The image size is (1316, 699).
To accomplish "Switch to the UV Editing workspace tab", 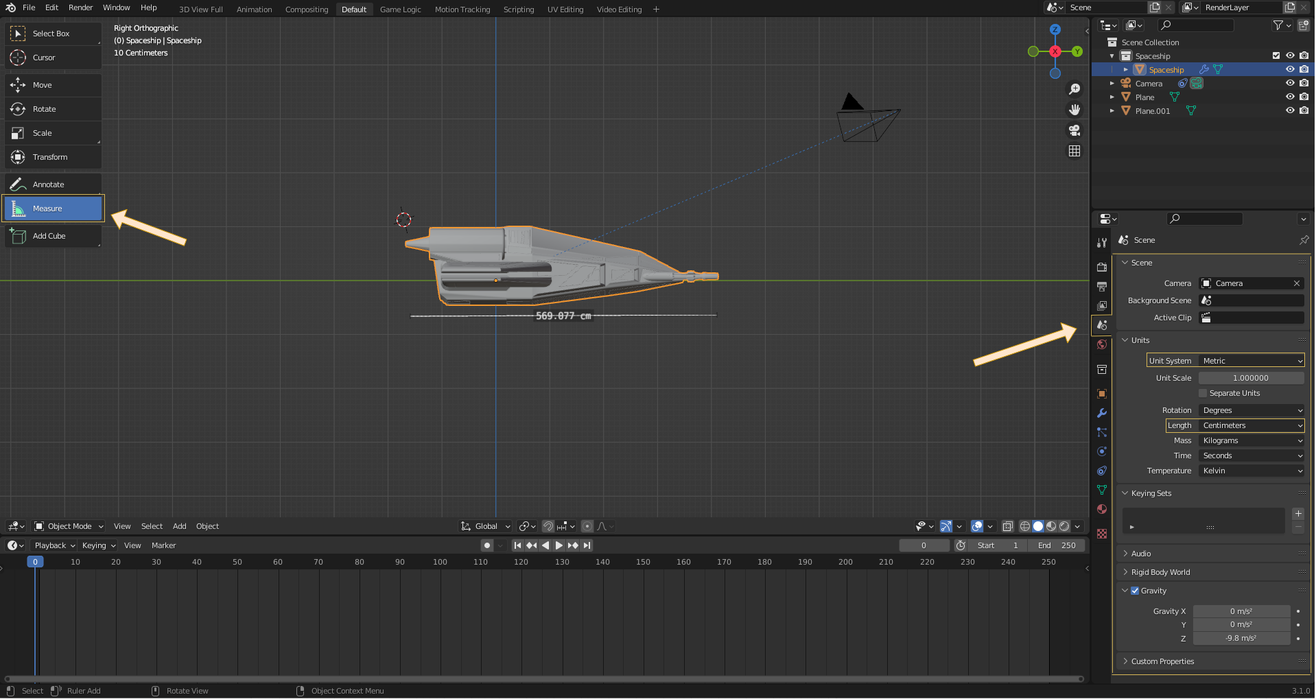I will (x=565, y=9).
